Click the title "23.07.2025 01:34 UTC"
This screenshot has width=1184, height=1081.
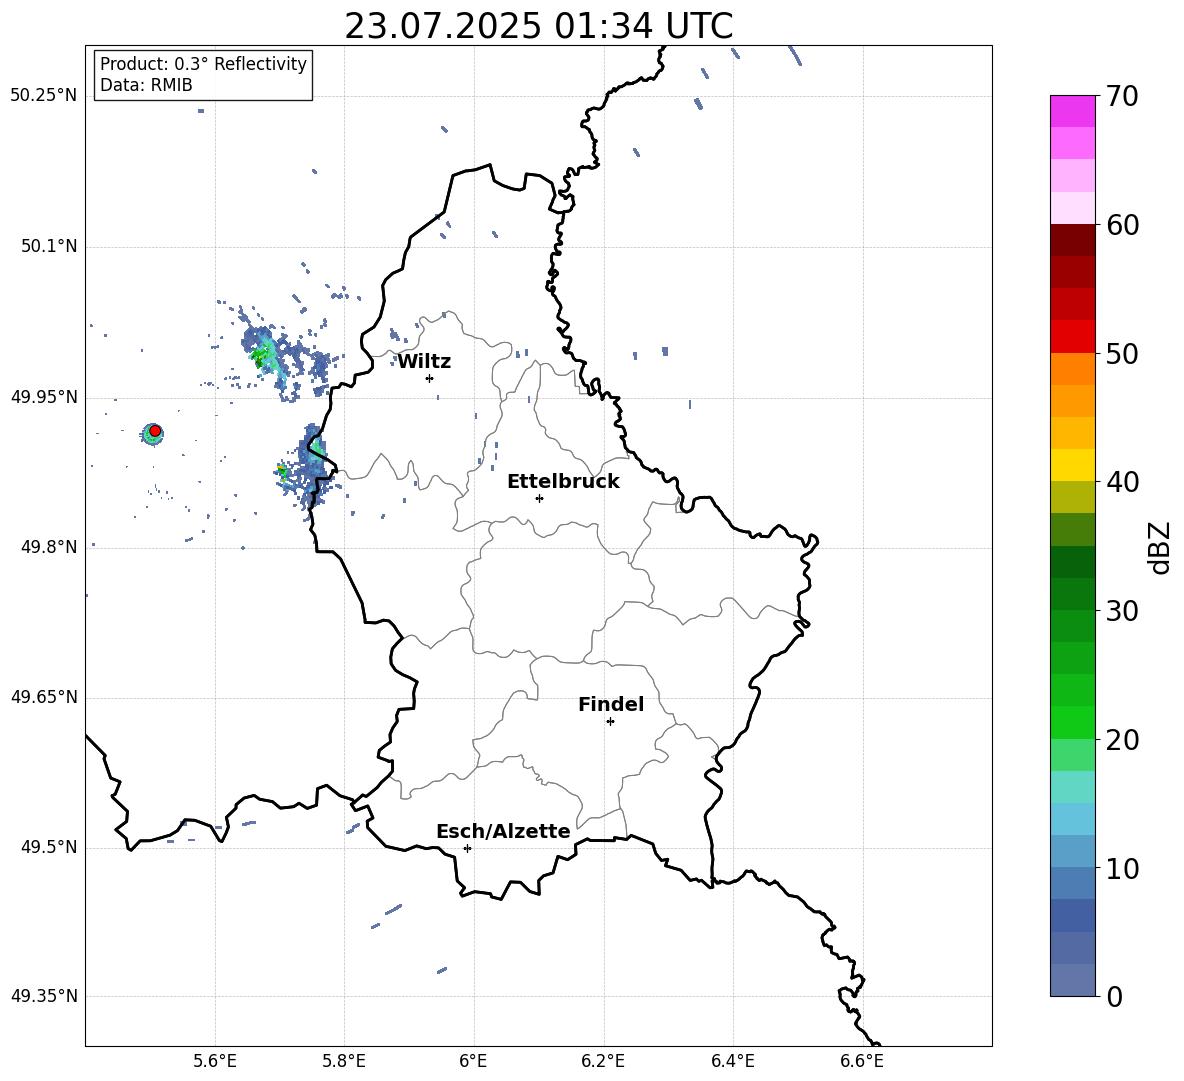pyautogui.click(x=538, y=26)
